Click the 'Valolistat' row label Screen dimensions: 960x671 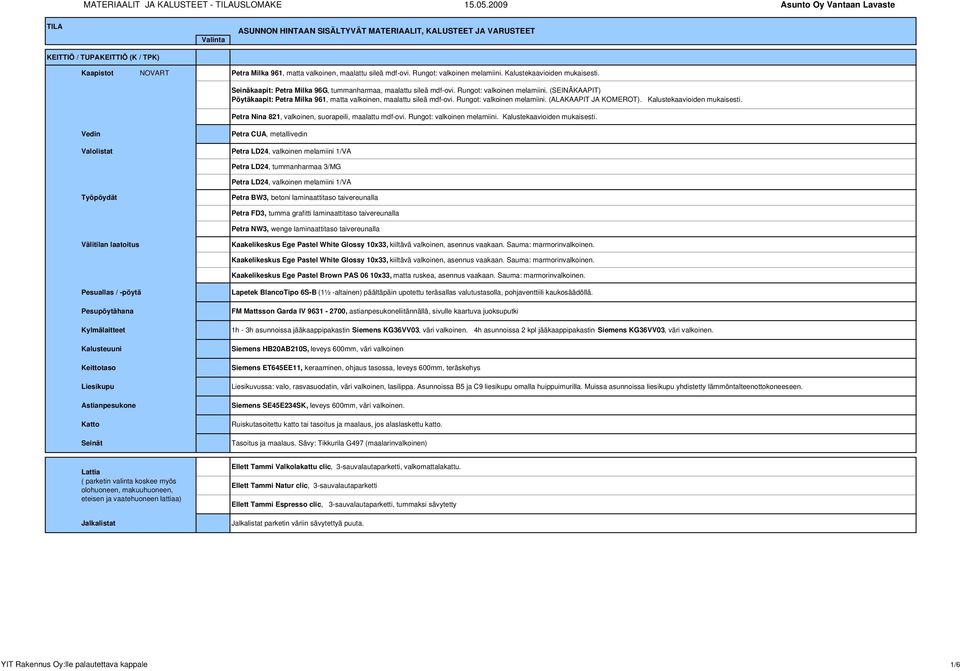tap(97, 151)
